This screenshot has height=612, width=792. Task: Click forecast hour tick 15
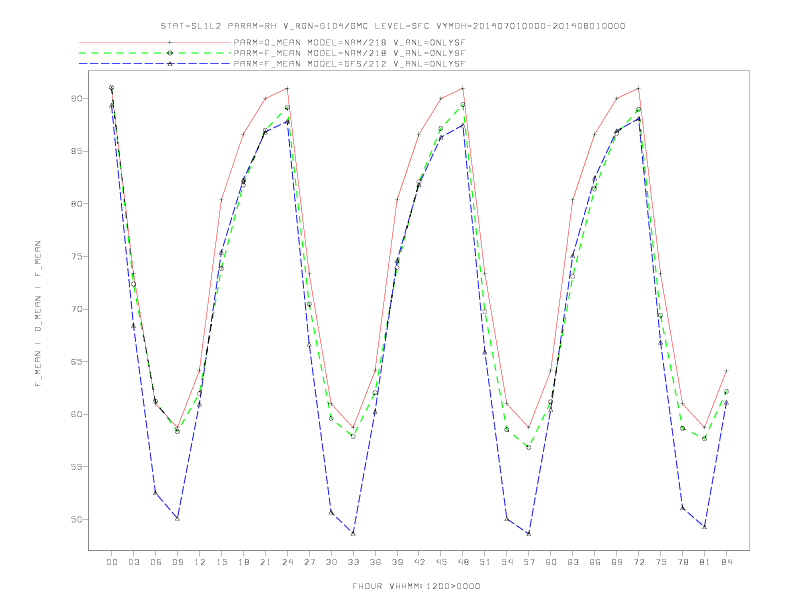(x=221, y=562)
